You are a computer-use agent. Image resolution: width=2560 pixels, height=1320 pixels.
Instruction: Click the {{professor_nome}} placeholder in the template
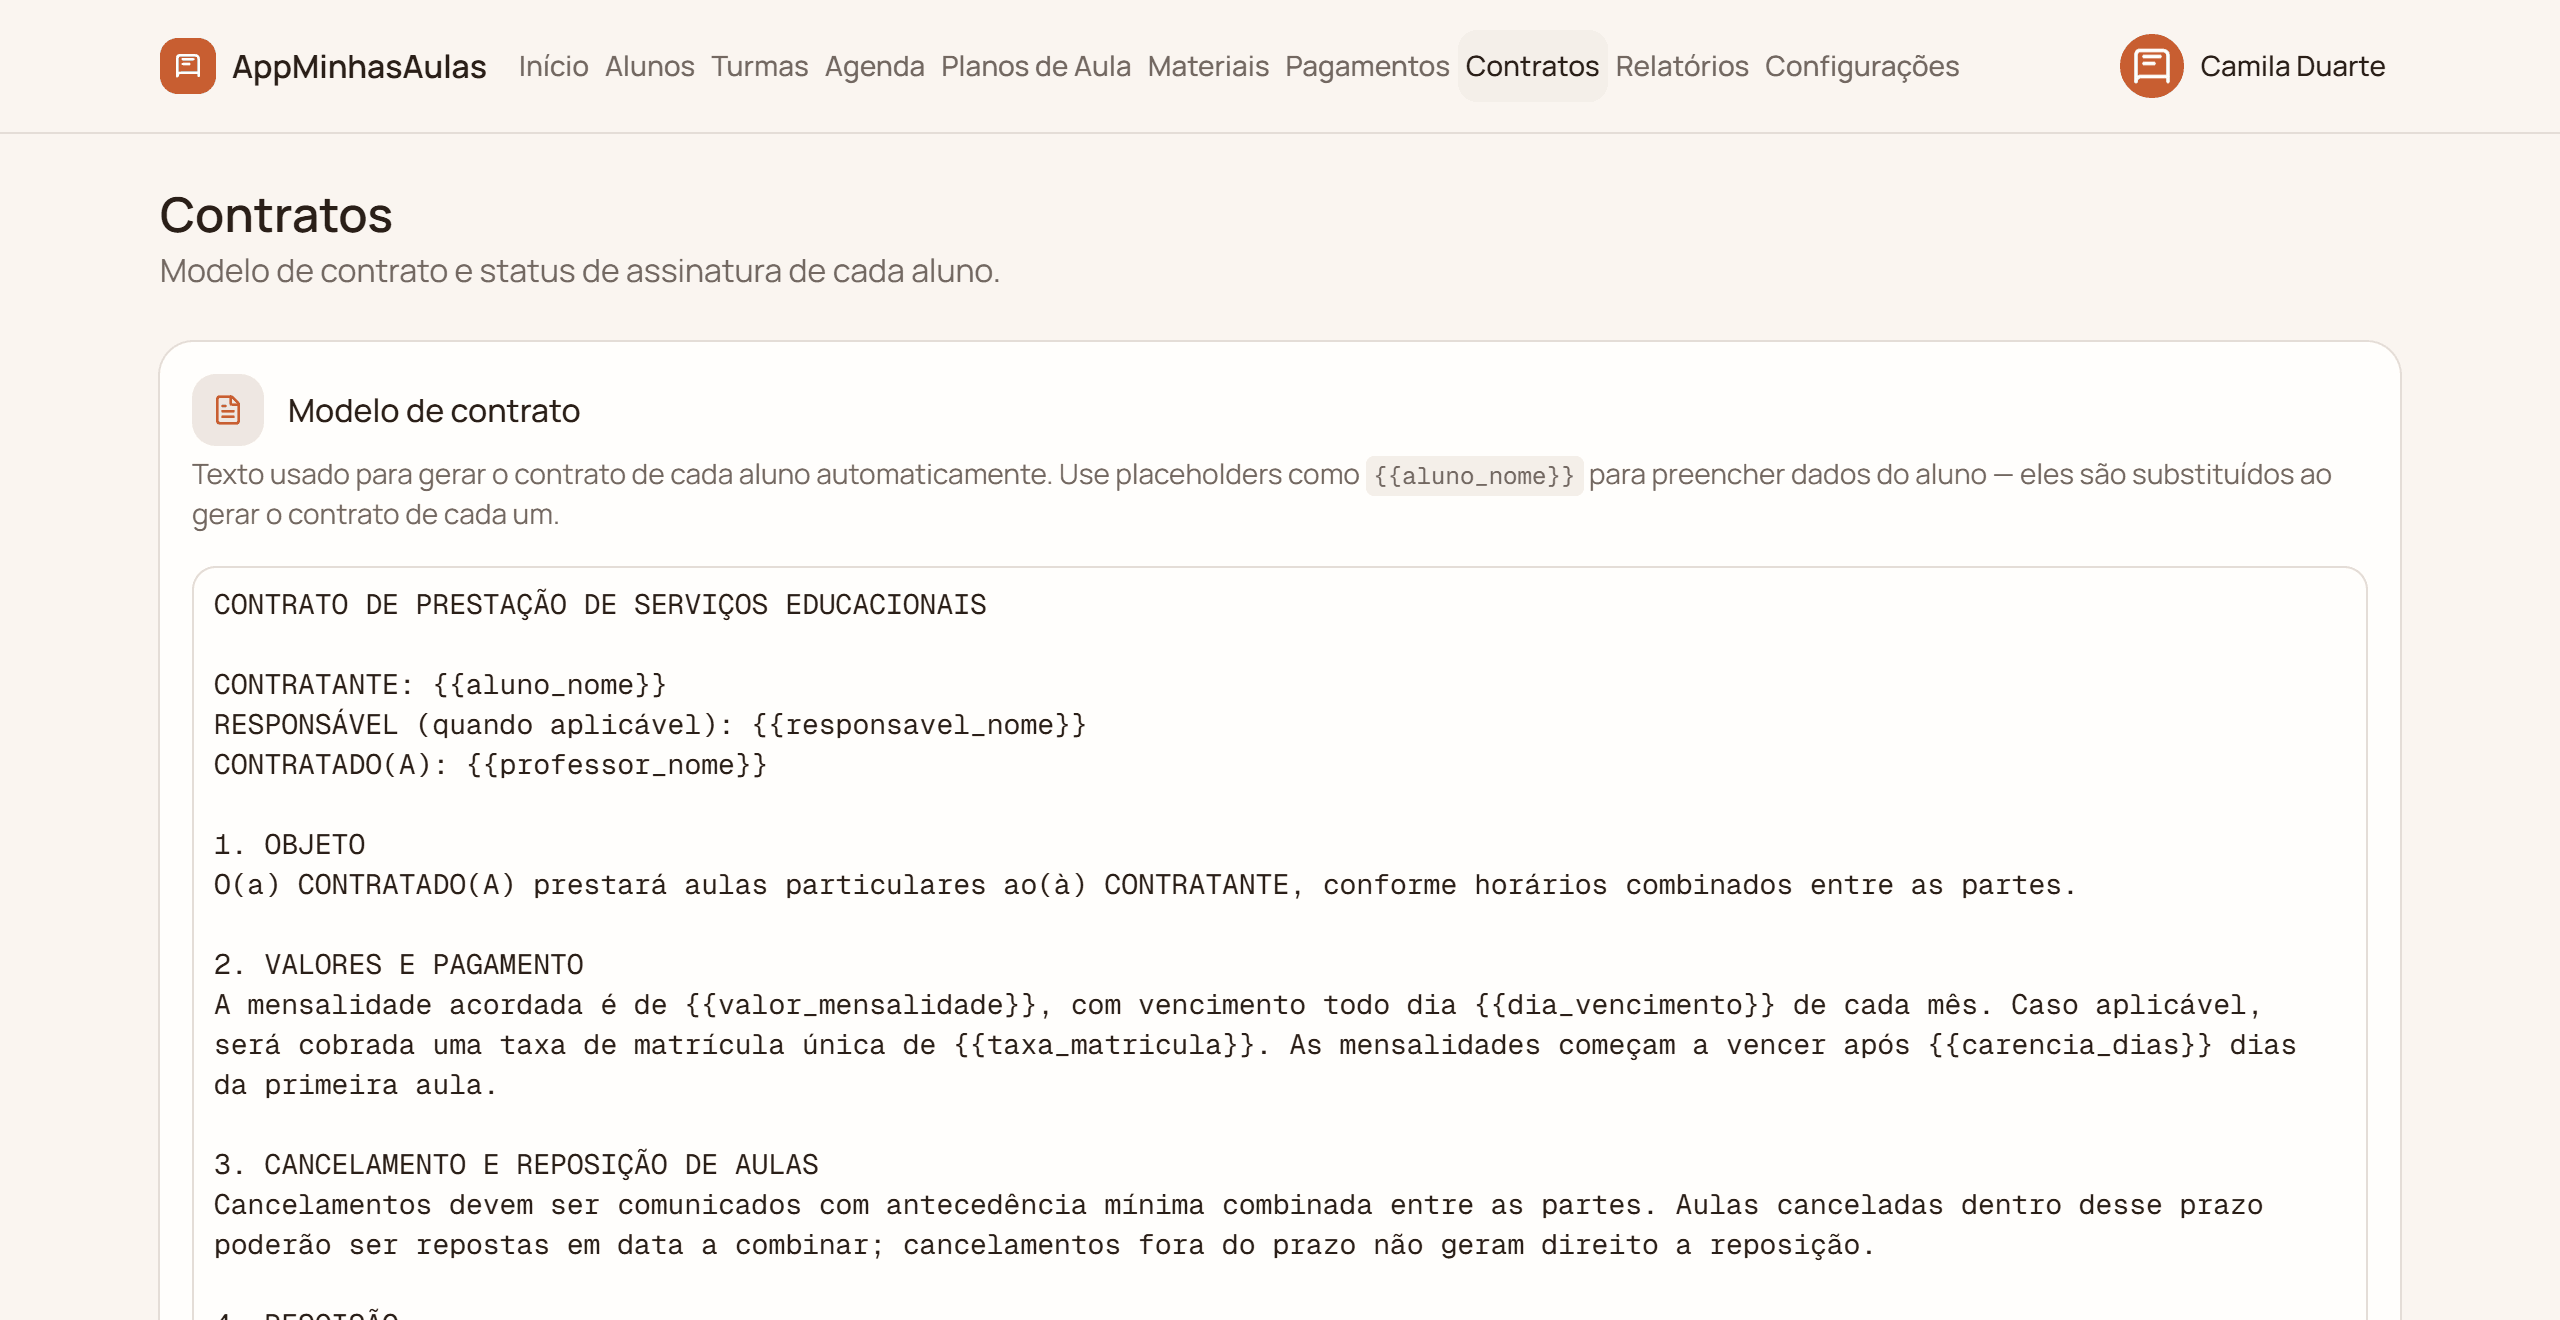click(x=616, y=765)
